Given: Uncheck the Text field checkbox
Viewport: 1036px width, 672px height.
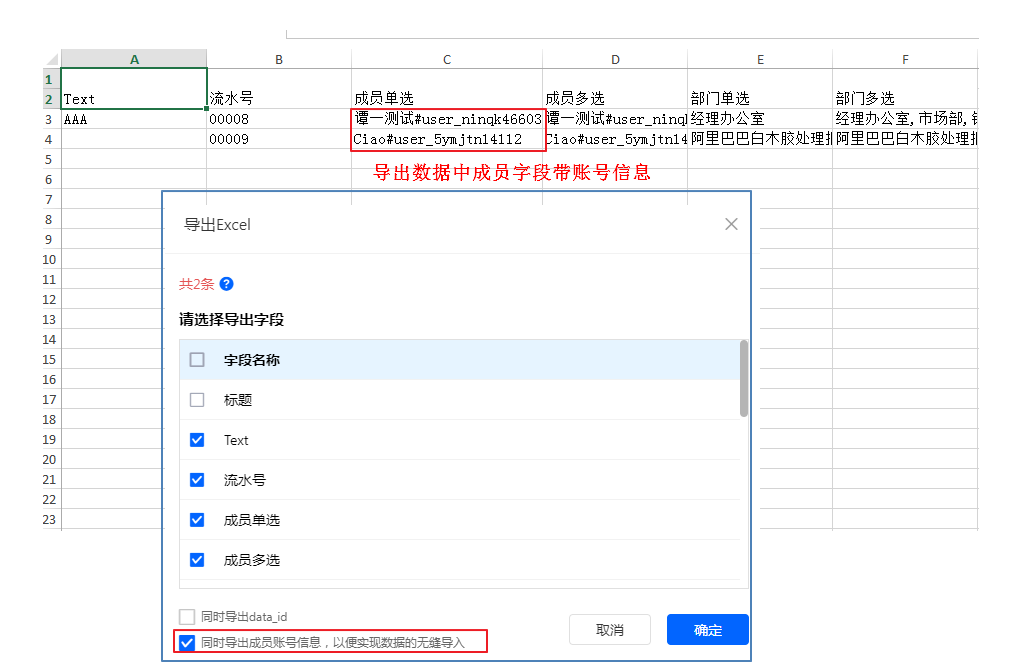Looking at the screenshot, I should [x=197, y=440].
